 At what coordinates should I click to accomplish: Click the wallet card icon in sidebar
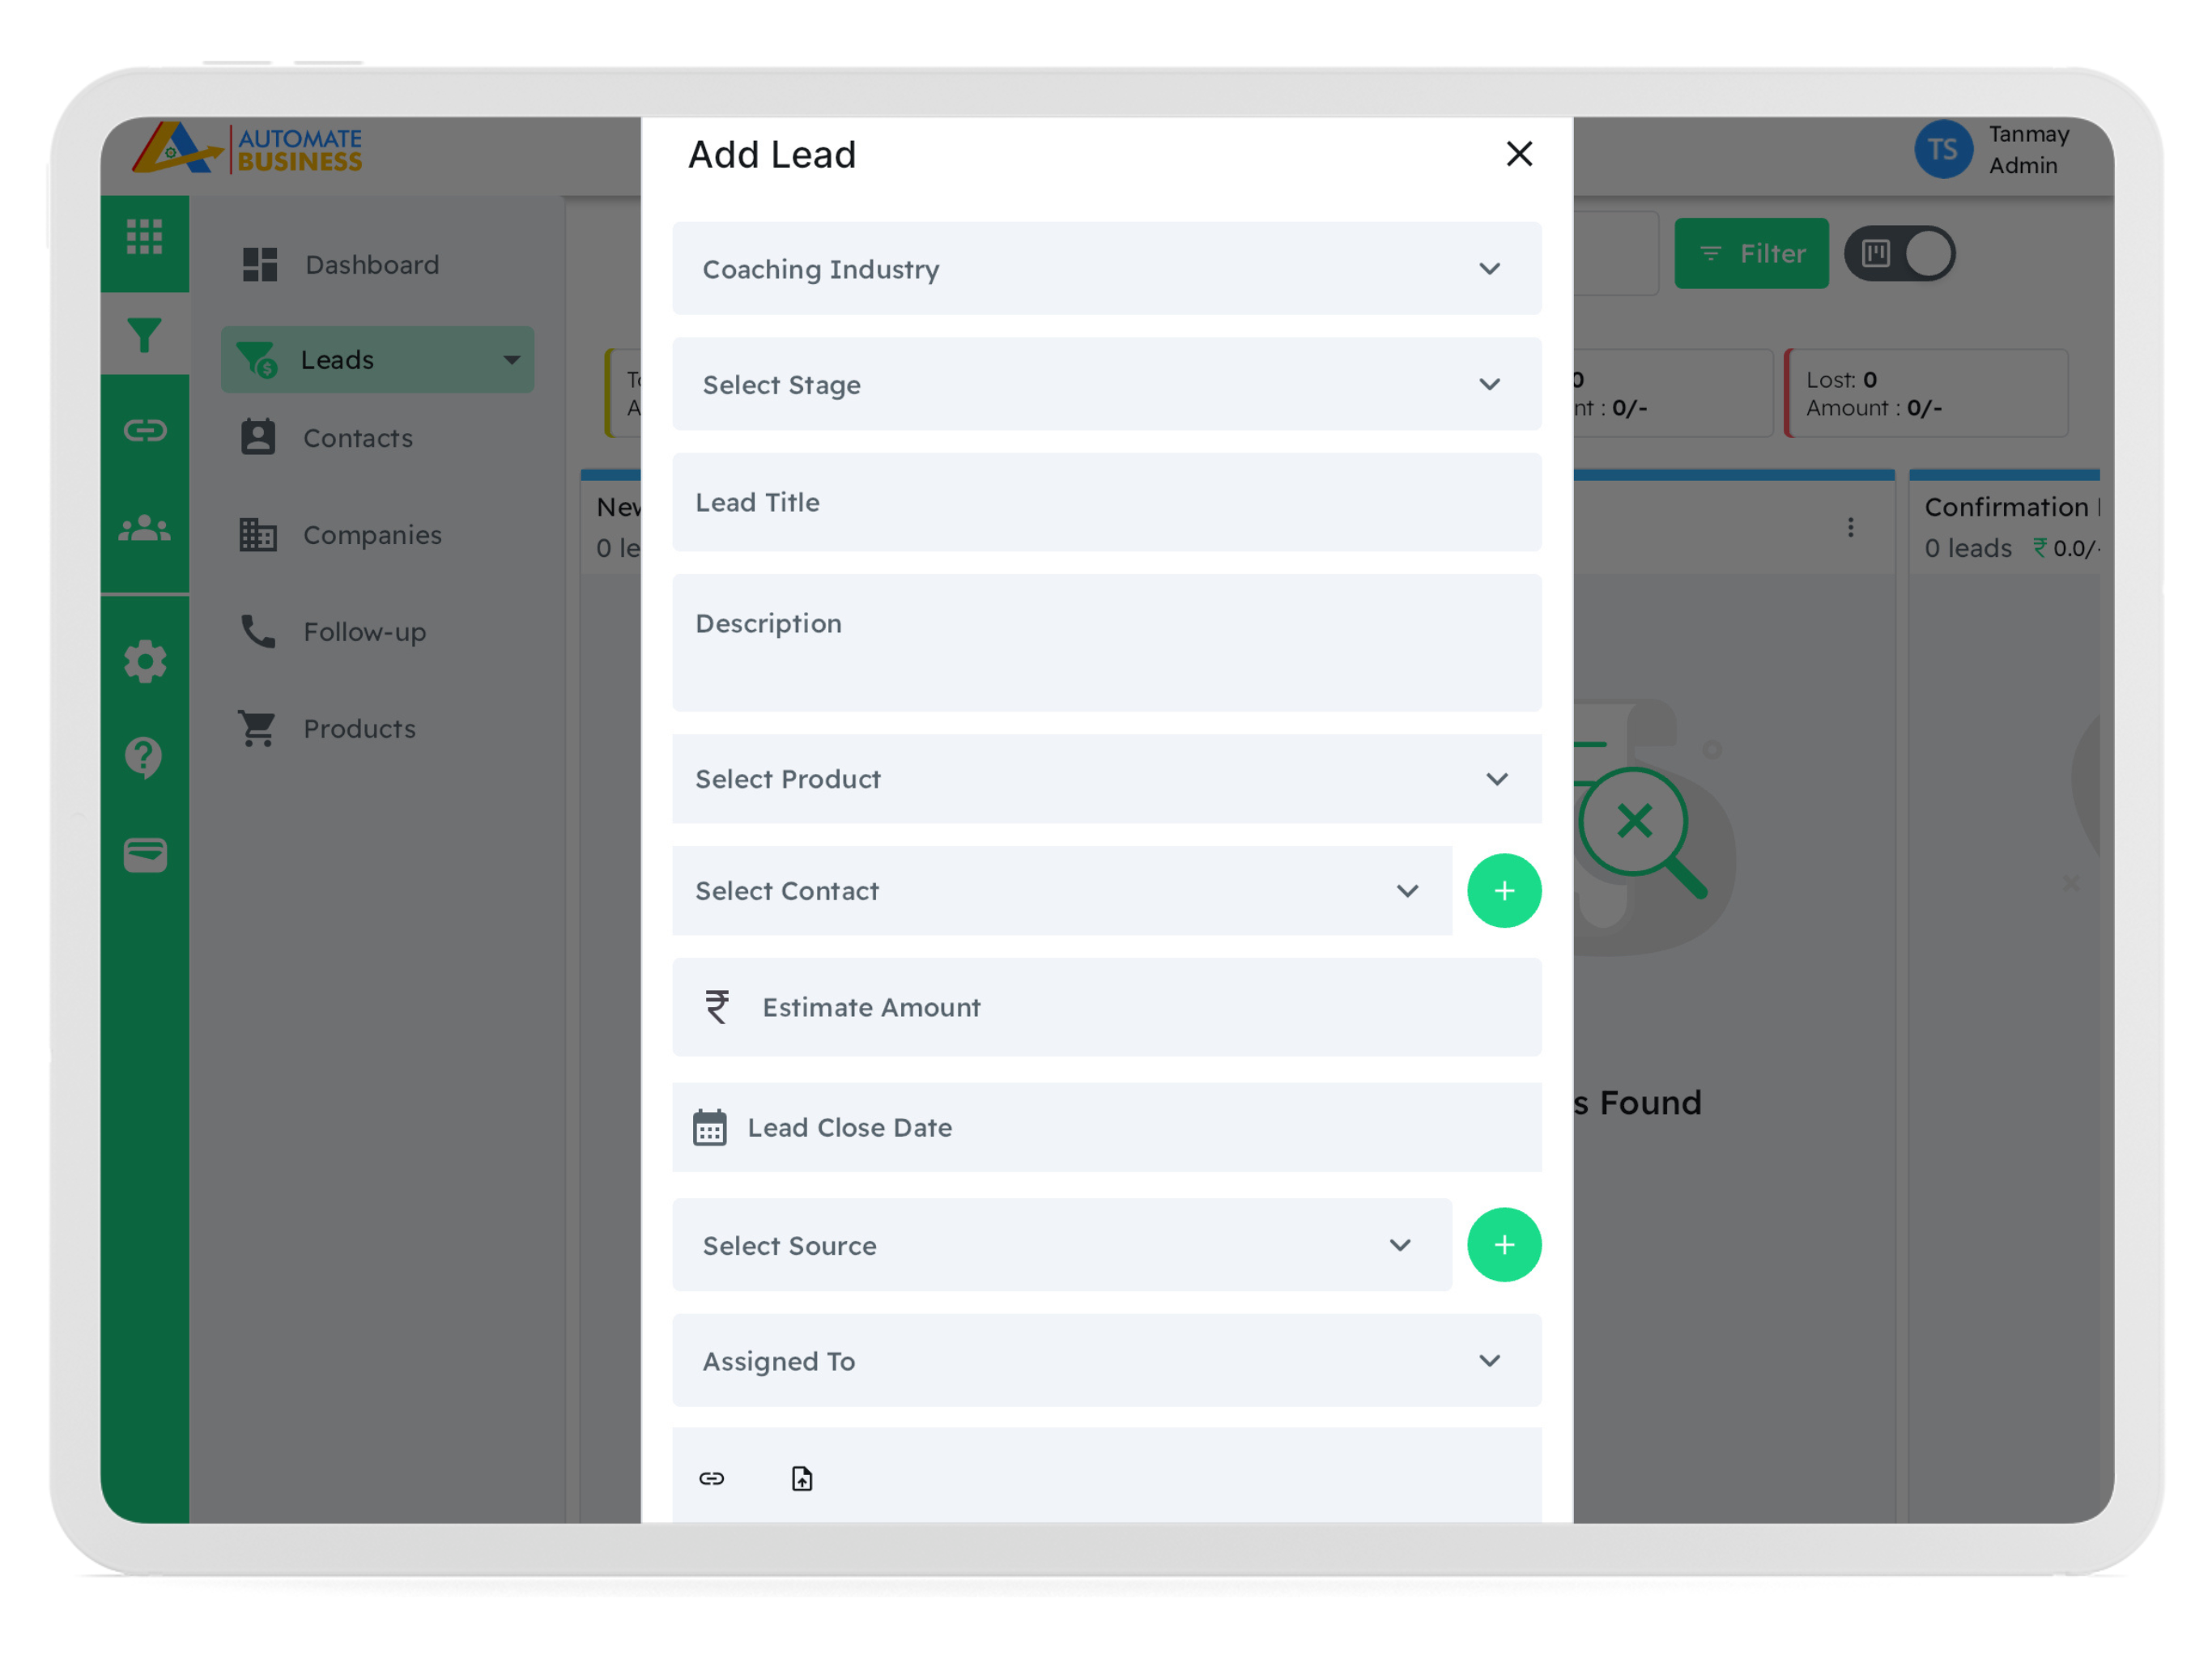tap(145, 855)
